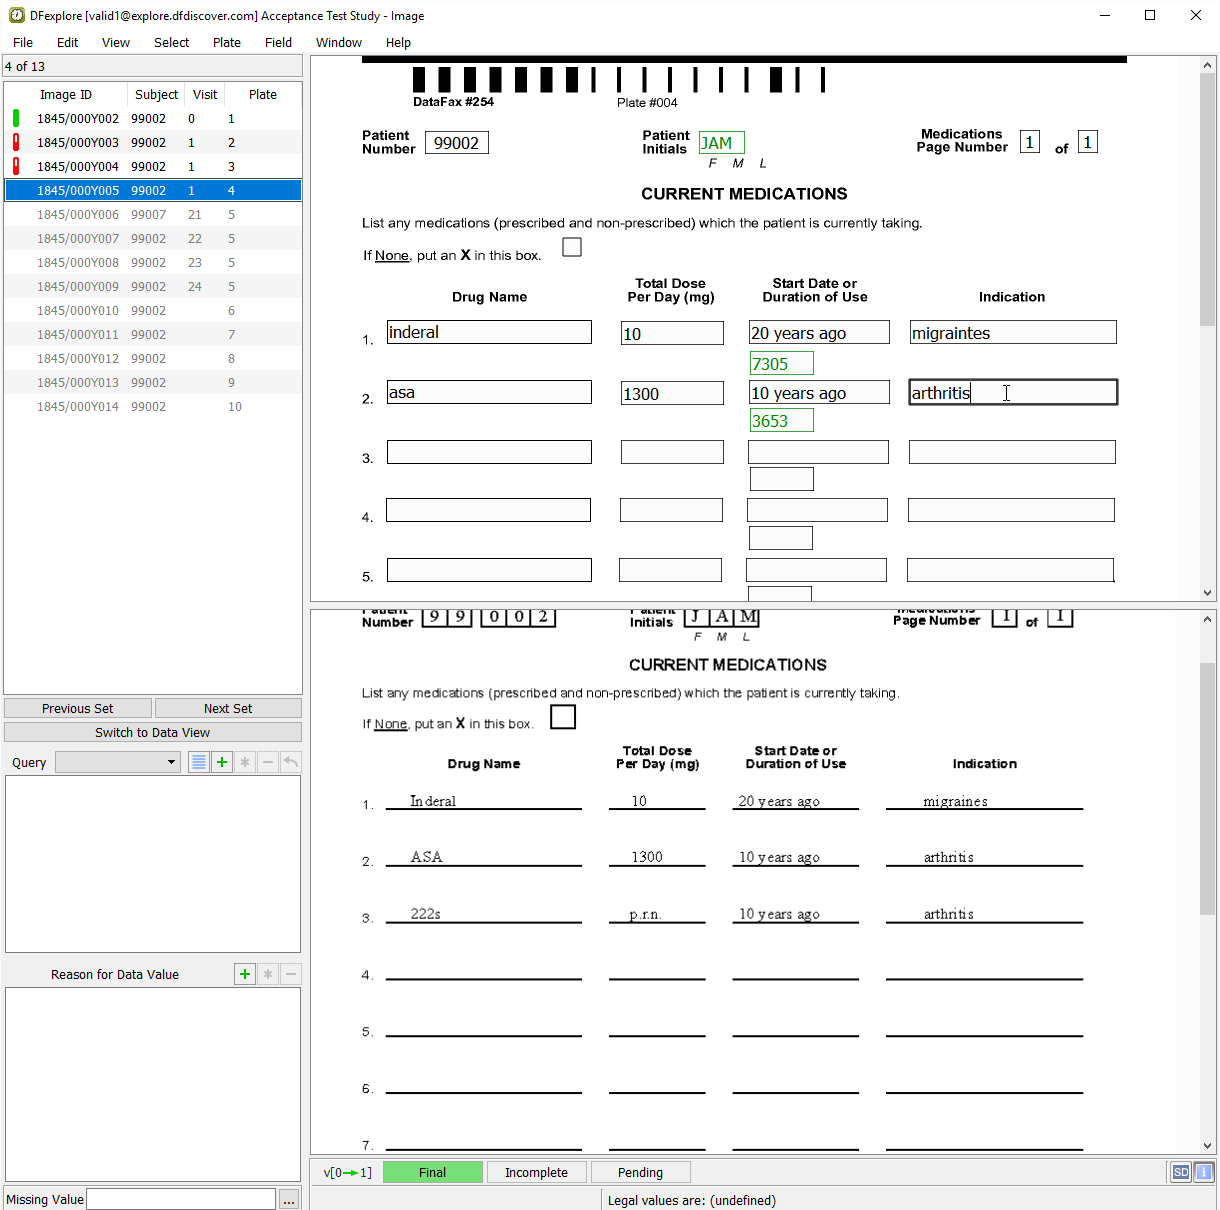
Task: Set record status to Final
Action: click(x=433, y=1172)
